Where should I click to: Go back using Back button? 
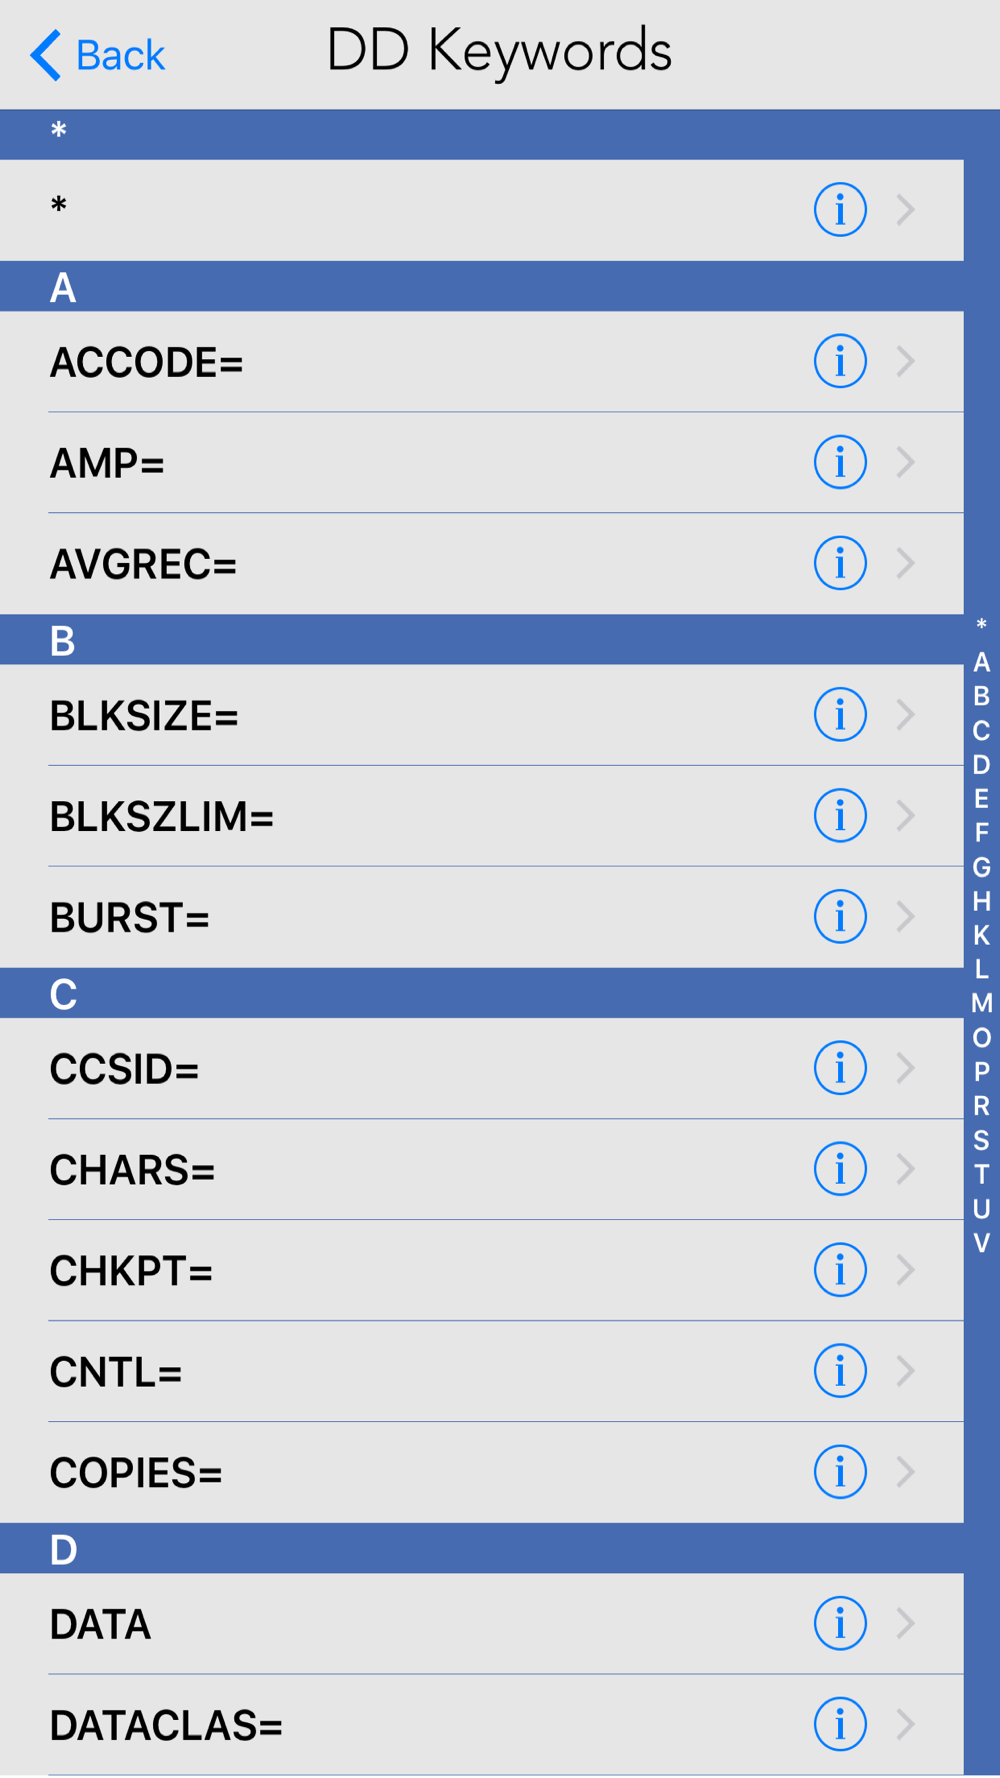(98, 55)
